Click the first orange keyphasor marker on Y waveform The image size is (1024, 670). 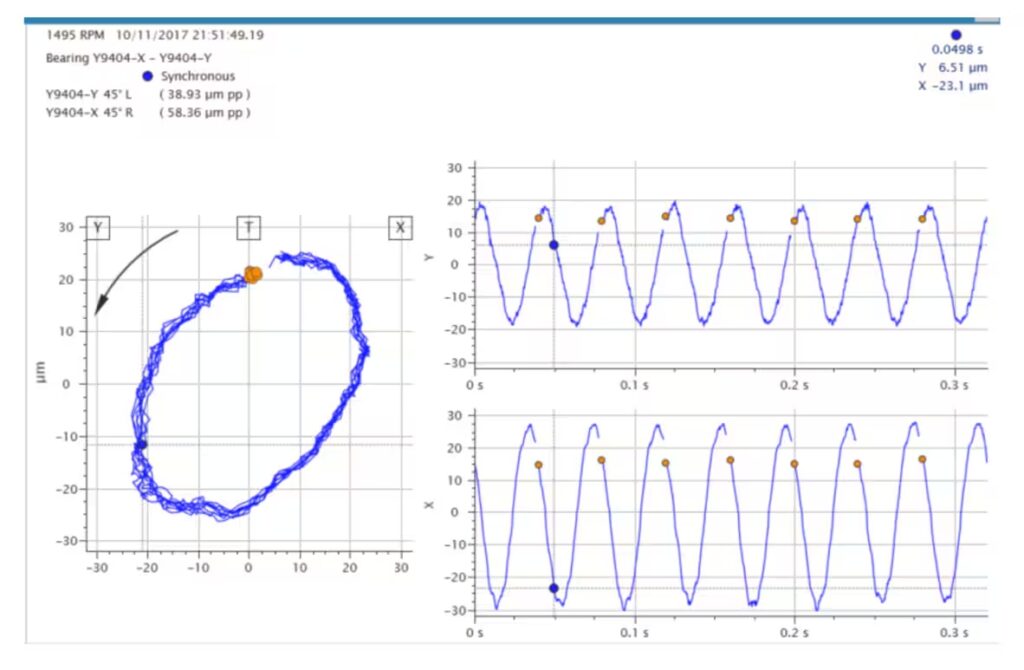pyautogui.click(x=538, y=218)
